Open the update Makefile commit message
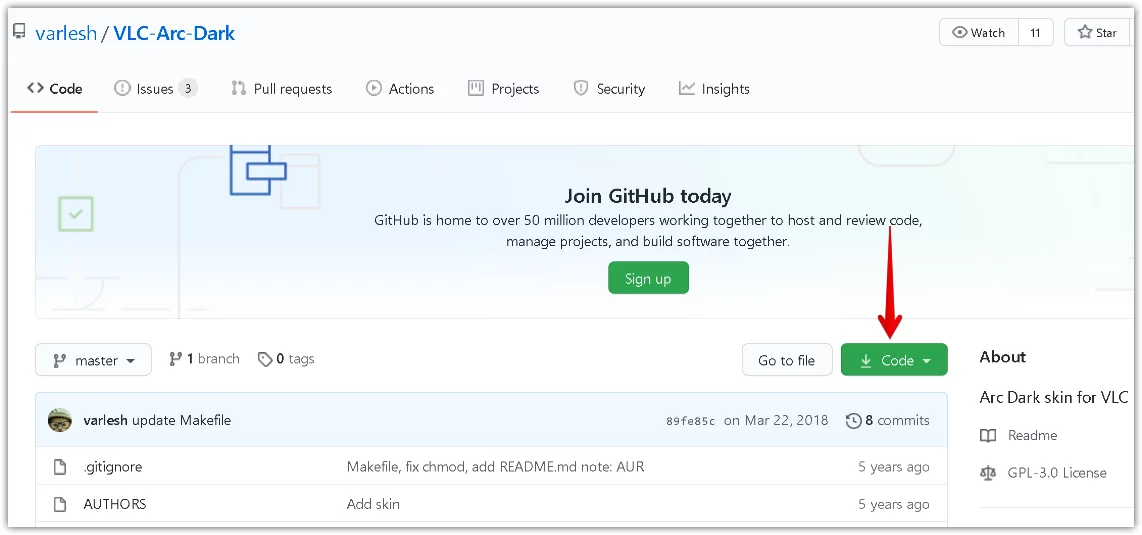 (x=181, y=420)
